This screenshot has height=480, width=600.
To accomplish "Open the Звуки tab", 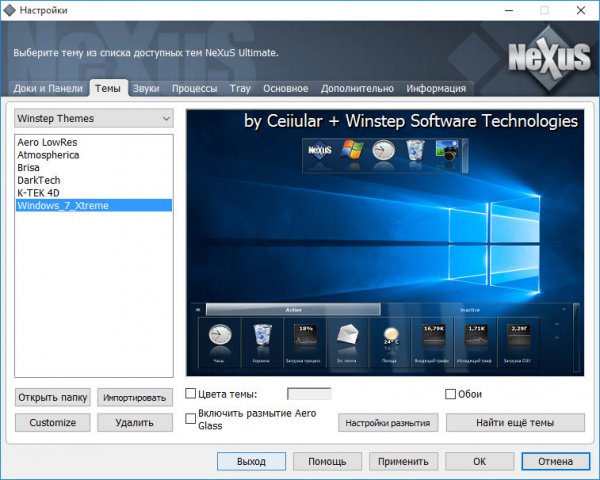I will pos(146,88).
